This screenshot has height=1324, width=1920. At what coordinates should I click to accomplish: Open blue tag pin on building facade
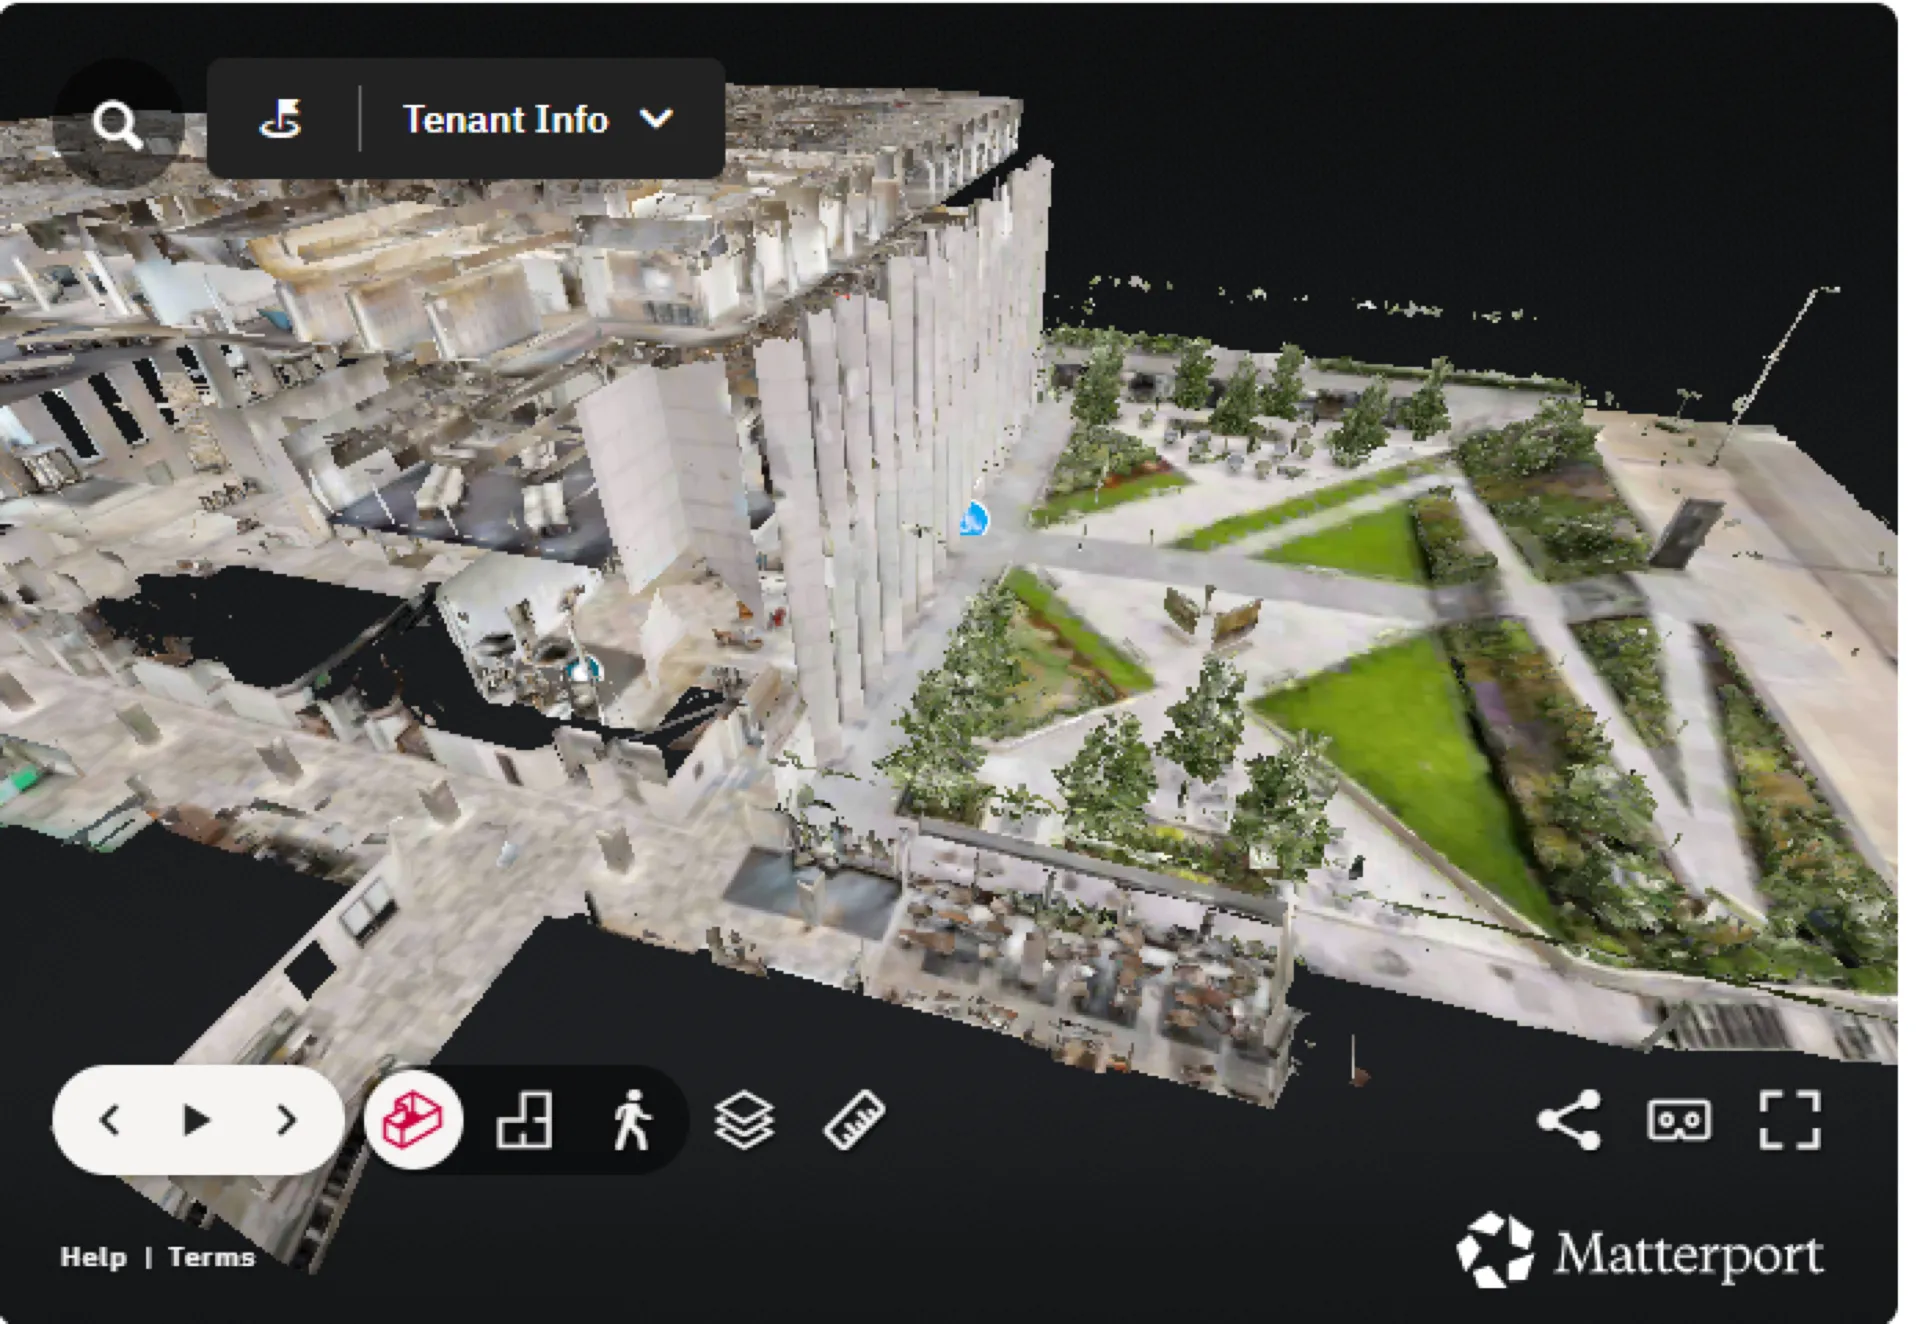point(974,519)
